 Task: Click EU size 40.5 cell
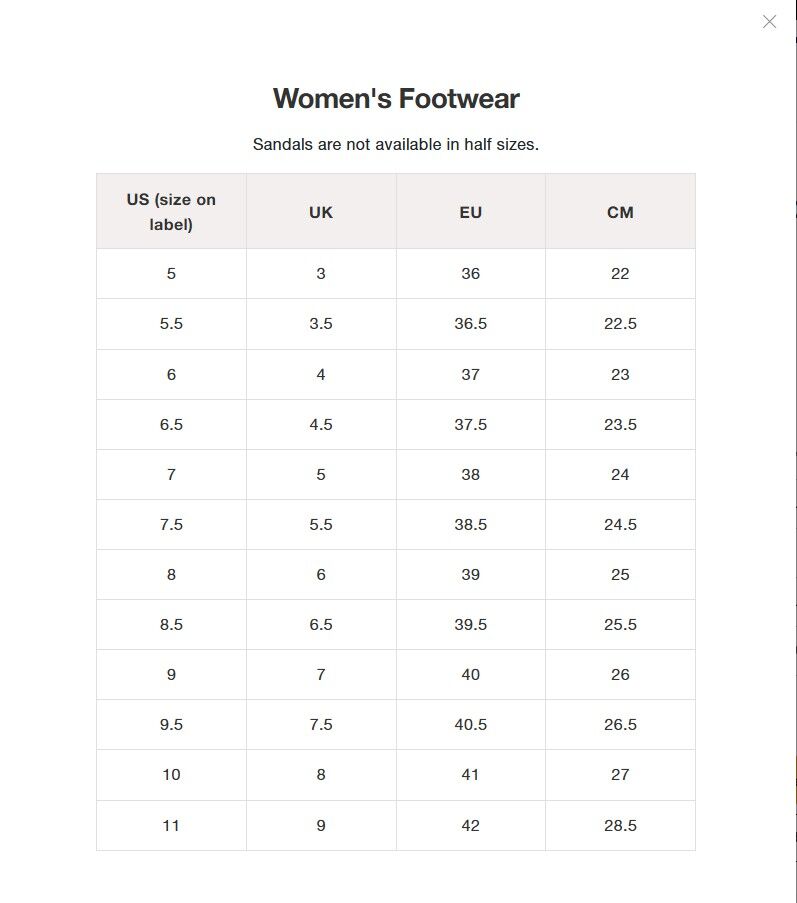[471, 724]
